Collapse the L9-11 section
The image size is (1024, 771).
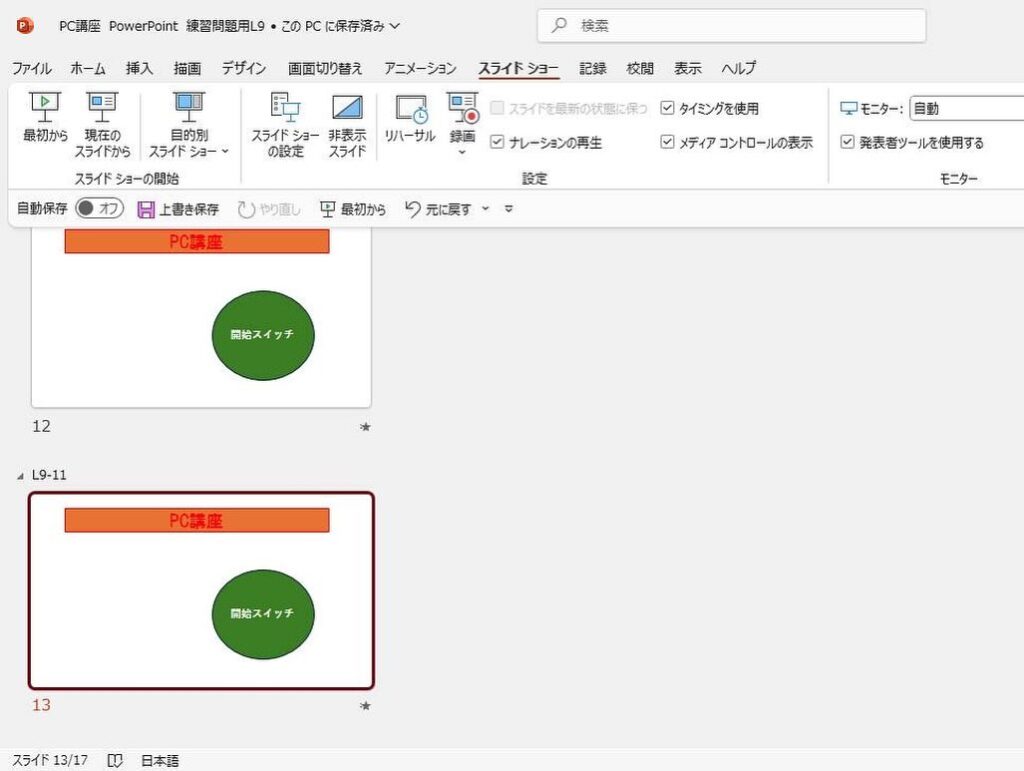click(21, 476)
